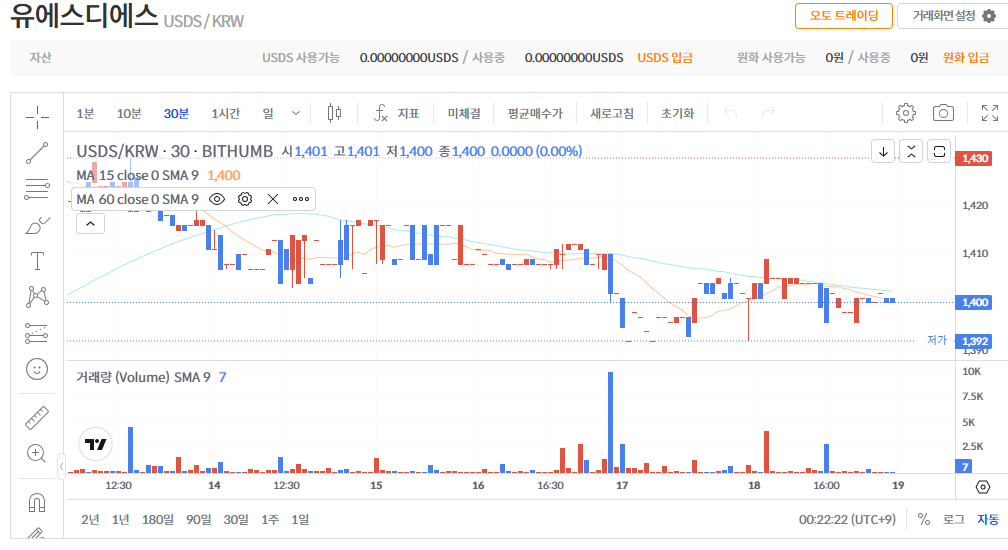Click the 1,400 current price label
The image size is (1008, 550).
tap(975, 303)
